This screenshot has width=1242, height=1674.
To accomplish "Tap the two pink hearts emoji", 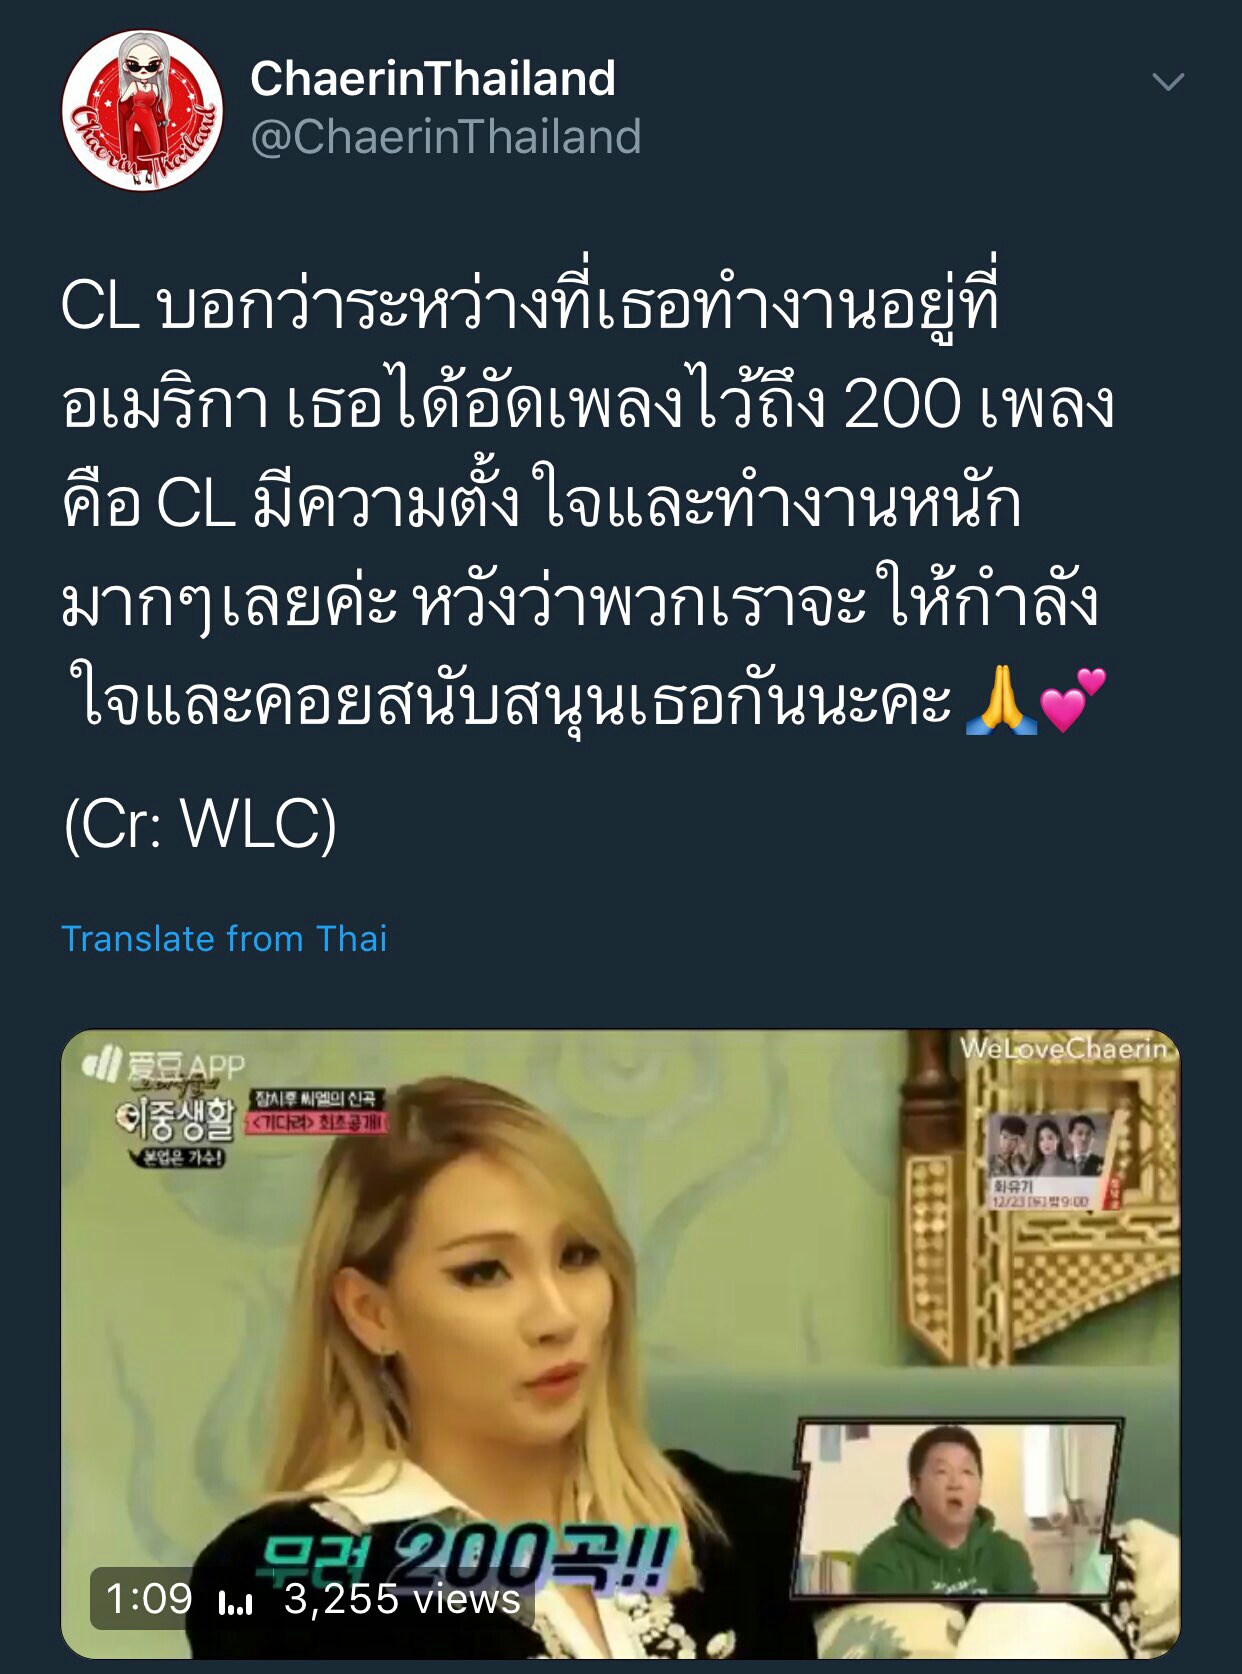I will tap(1073, 699).
